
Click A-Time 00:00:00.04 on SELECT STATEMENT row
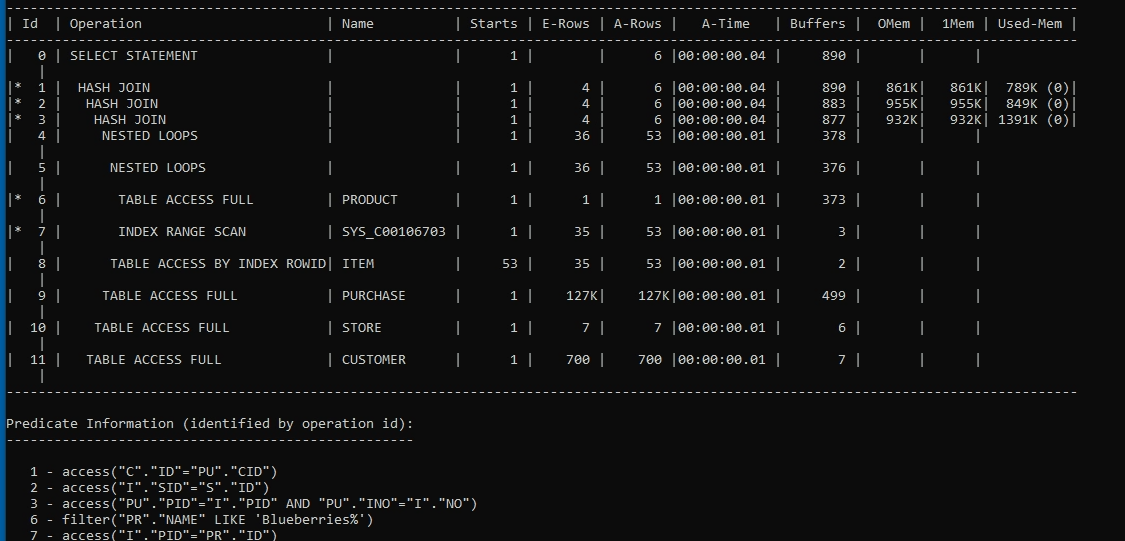pyautogui.click(x=721, y=55)
